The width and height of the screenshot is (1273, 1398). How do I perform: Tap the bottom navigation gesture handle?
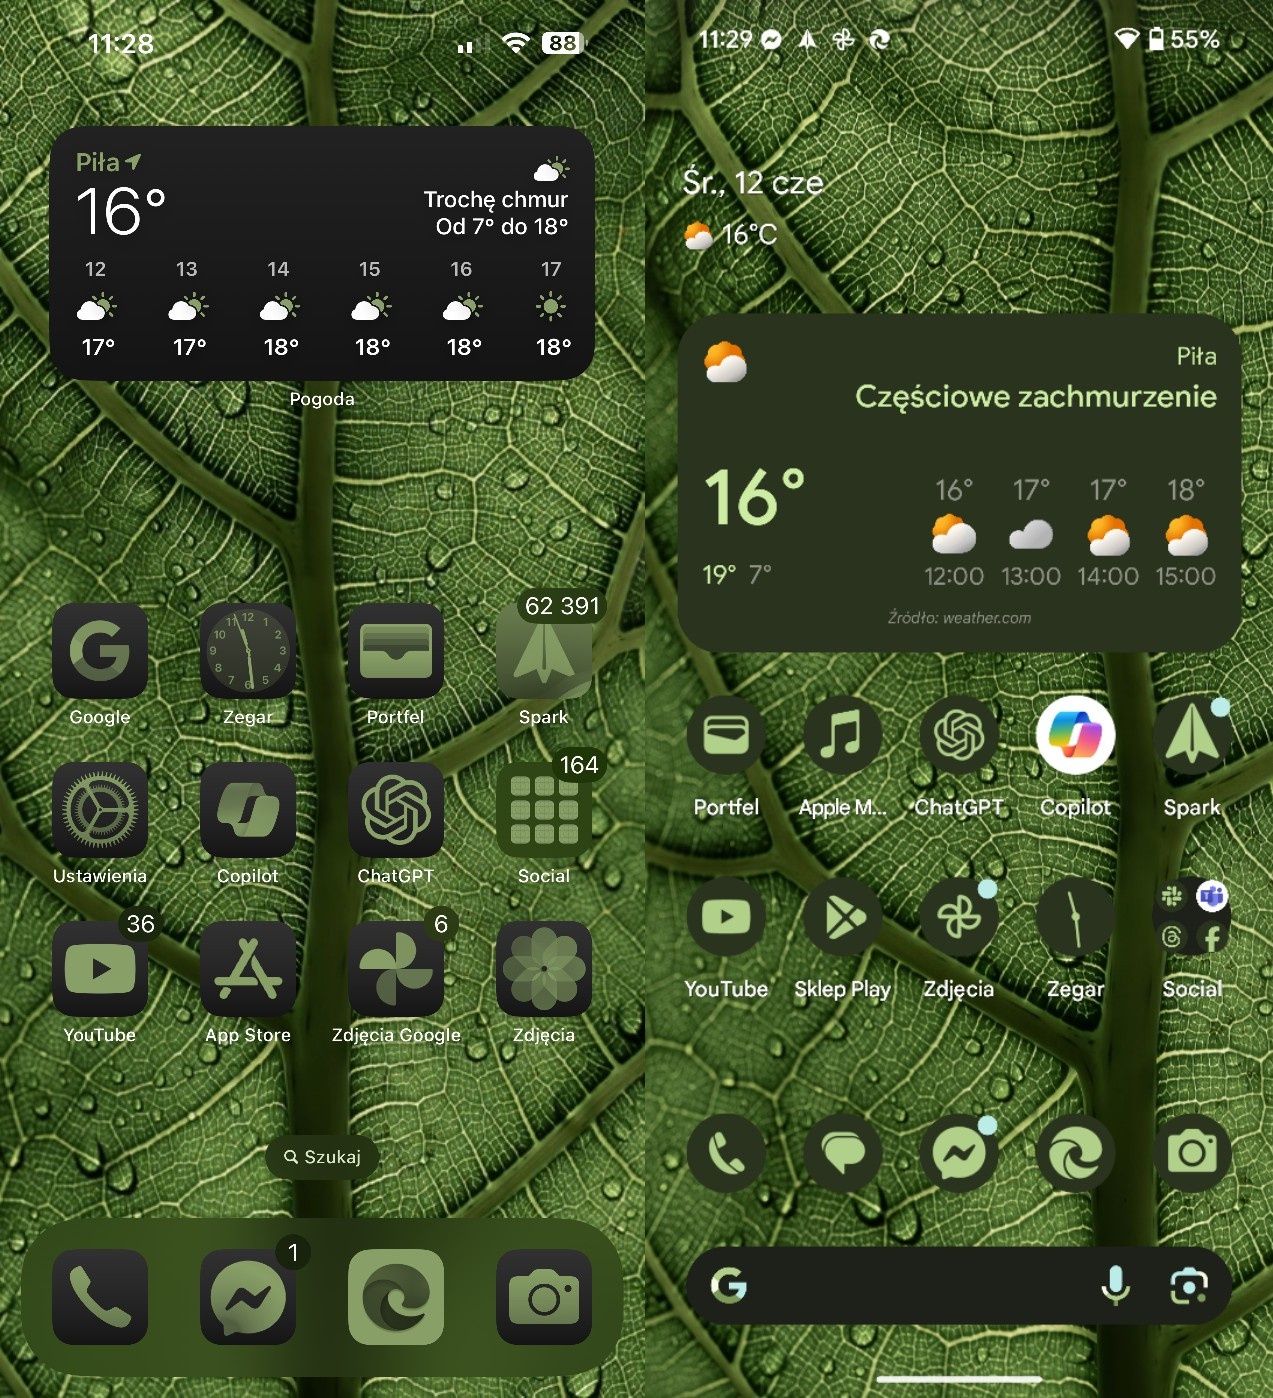(x=959, y=1380)
